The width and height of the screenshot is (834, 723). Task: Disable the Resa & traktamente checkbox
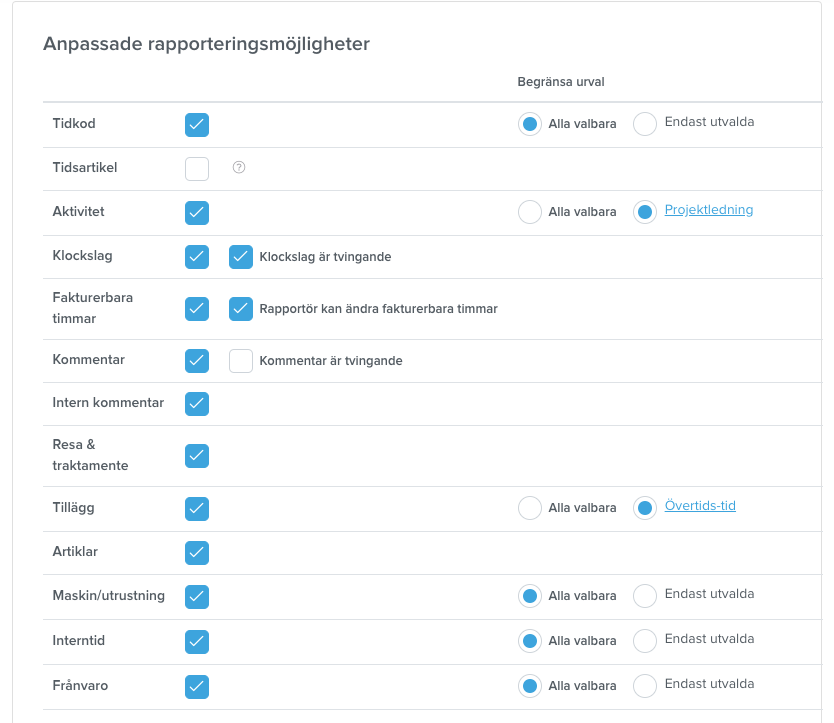pyautogui.click(x=197, y=456)
